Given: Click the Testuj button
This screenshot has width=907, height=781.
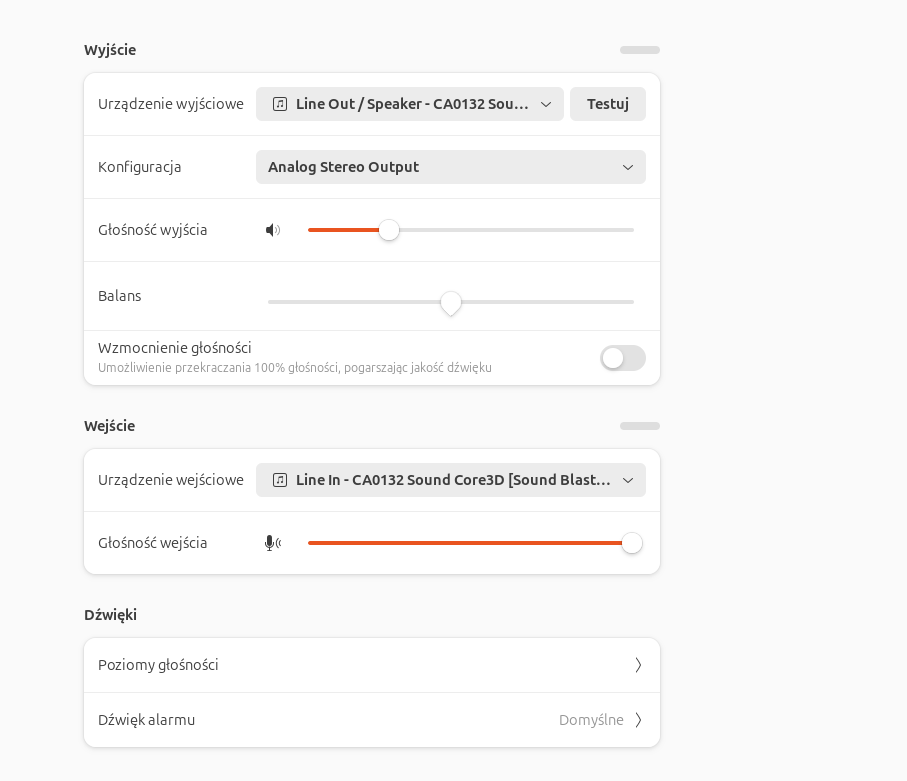Looking at the screenshot, I should click(607, 104).
